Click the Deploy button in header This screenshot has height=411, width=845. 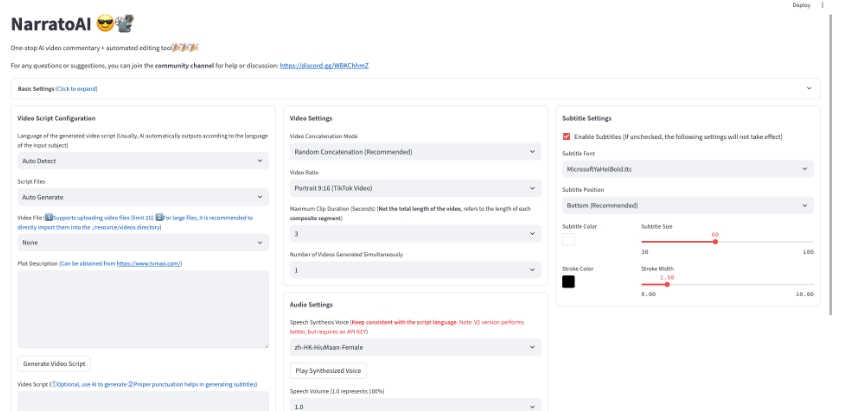pyautogui.click(x=801, y=5)
